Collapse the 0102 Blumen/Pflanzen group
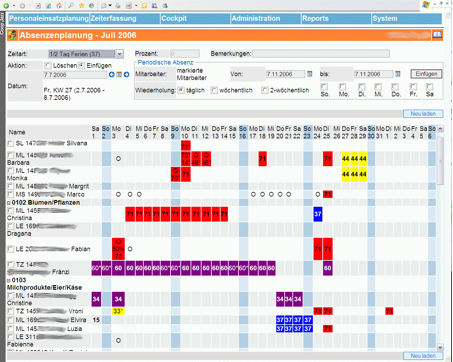The image size is (453, 362). (9, 203)
